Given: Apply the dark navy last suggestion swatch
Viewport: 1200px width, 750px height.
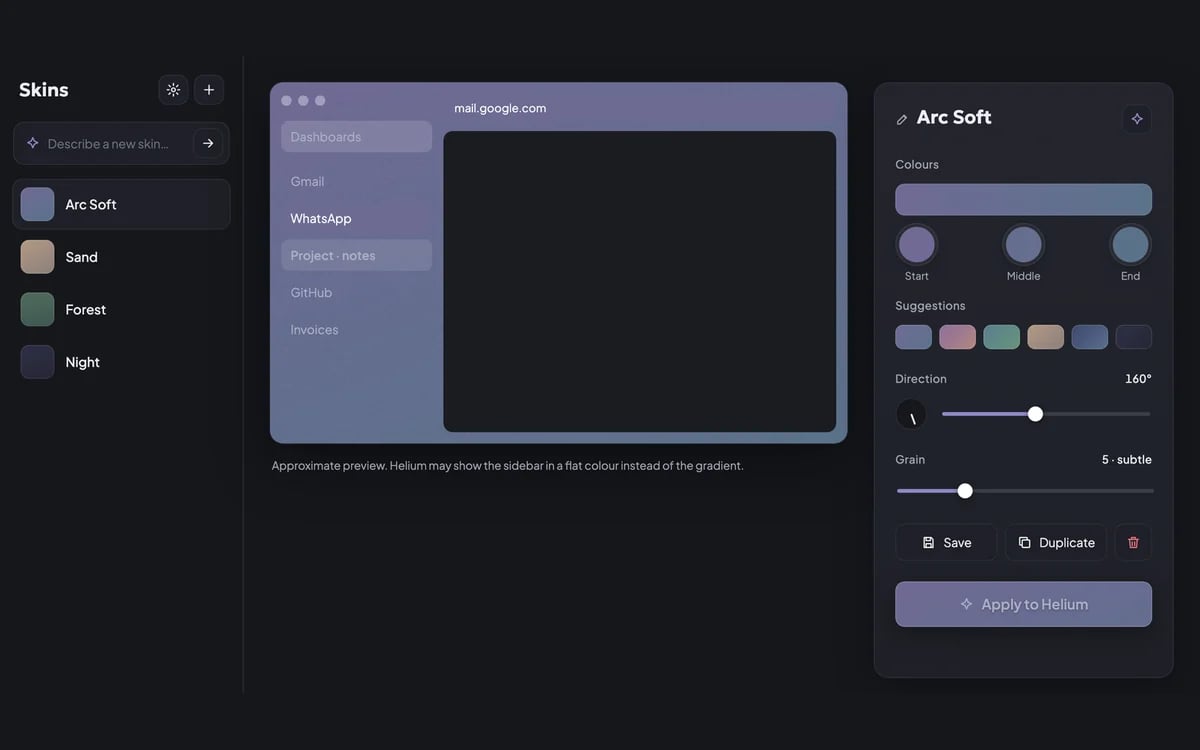Looking at the screenshot, I should (x=1133, y=337).
